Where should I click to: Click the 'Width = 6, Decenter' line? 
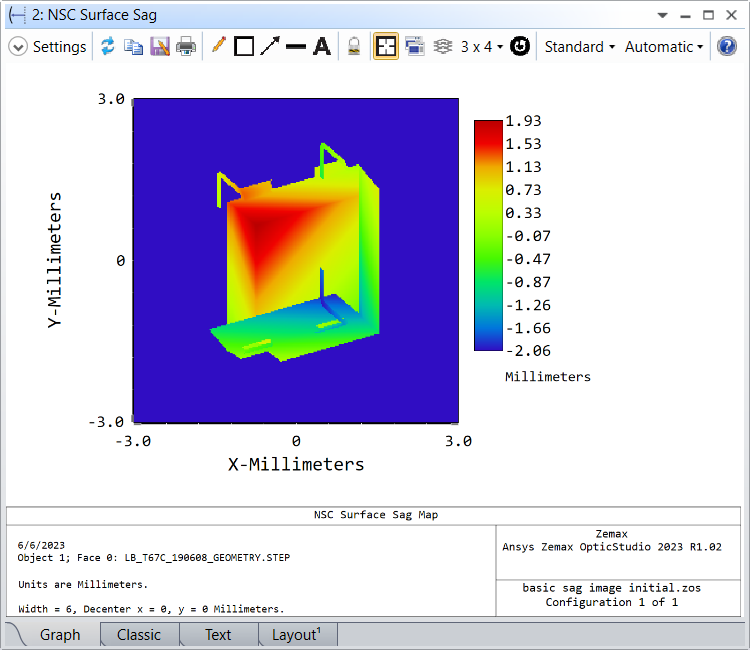pos(151,609)
